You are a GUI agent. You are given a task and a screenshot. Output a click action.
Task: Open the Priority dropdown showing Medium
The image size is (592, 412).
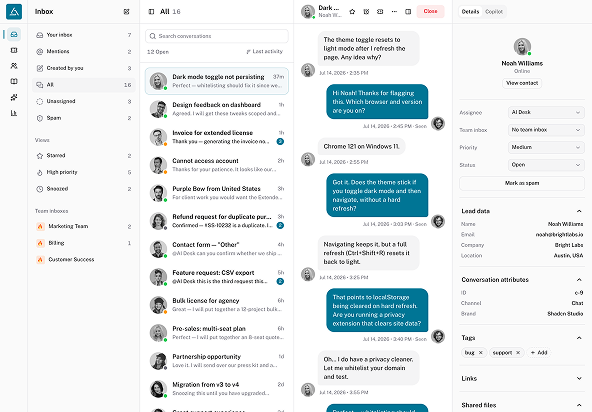(546, 147)
